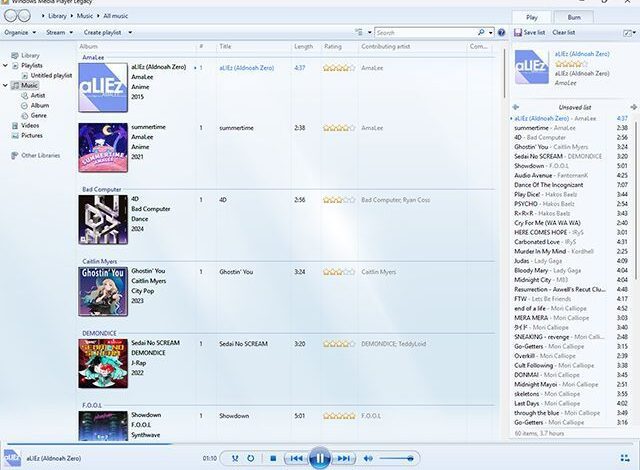Open the list options icon

tap(628, 33)
